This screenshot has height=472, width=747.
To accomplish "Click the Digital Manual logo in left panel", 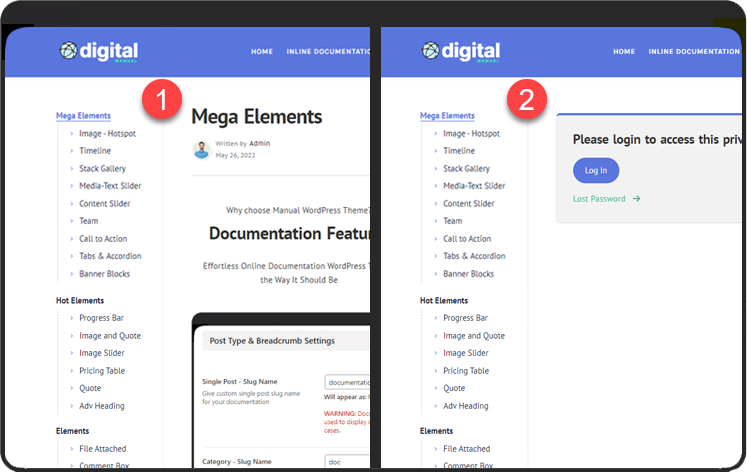I will 98,51.
